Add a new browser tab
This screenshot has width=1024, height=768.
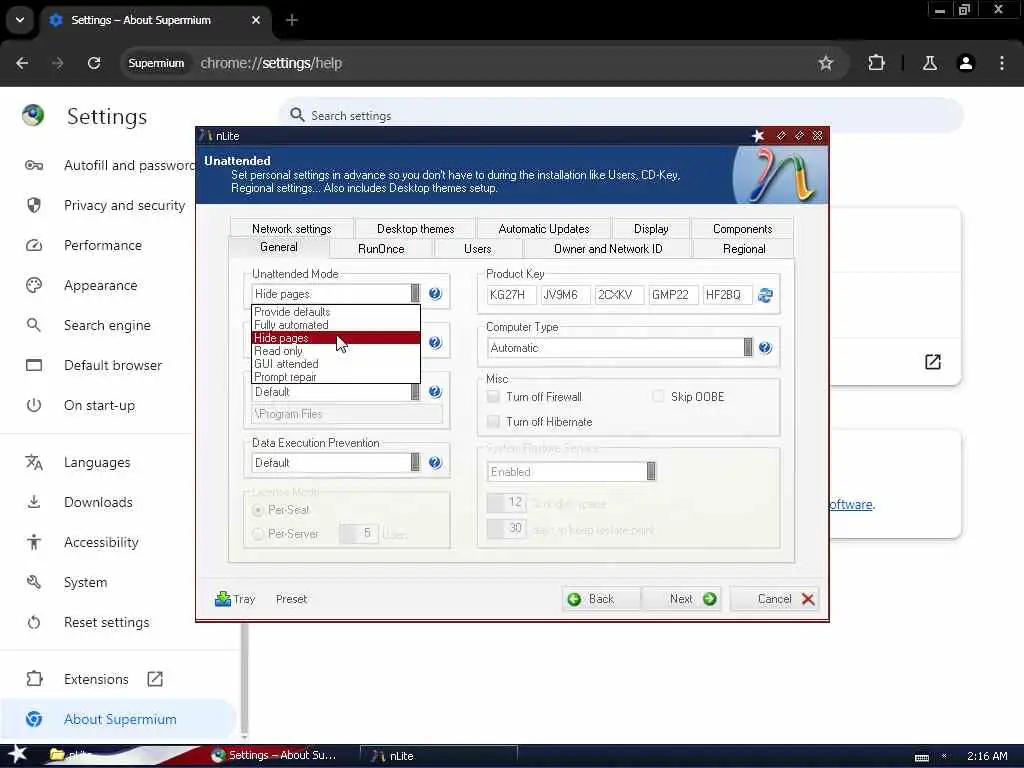pos(292,20)
